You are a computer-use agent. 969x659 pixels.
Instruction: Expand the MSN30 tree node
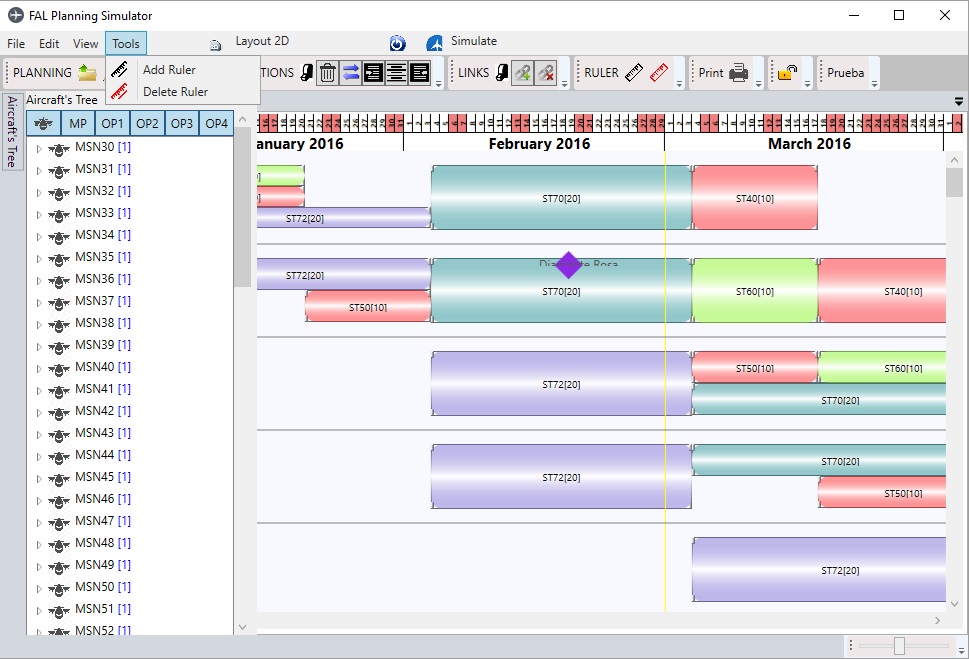[39, 148]
